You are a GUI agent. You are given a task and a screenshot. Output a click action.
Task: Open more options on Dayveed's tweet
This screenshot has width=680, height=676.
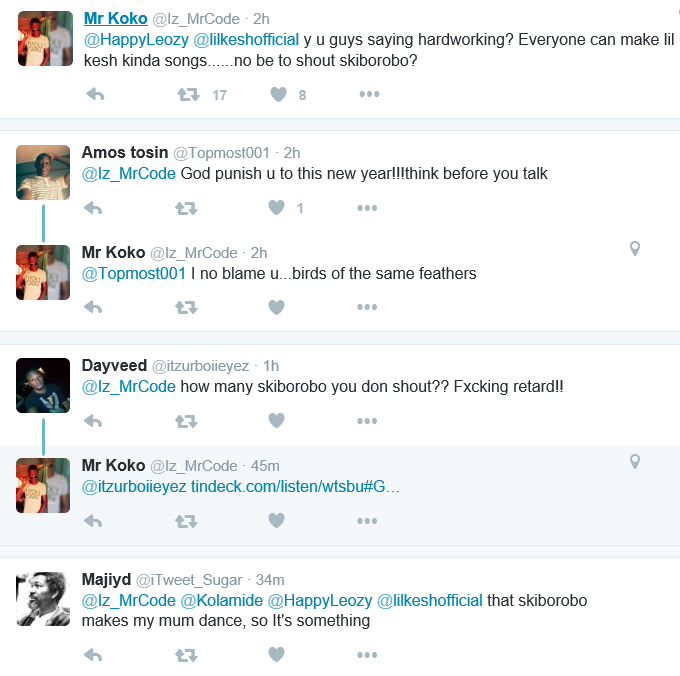367,421
